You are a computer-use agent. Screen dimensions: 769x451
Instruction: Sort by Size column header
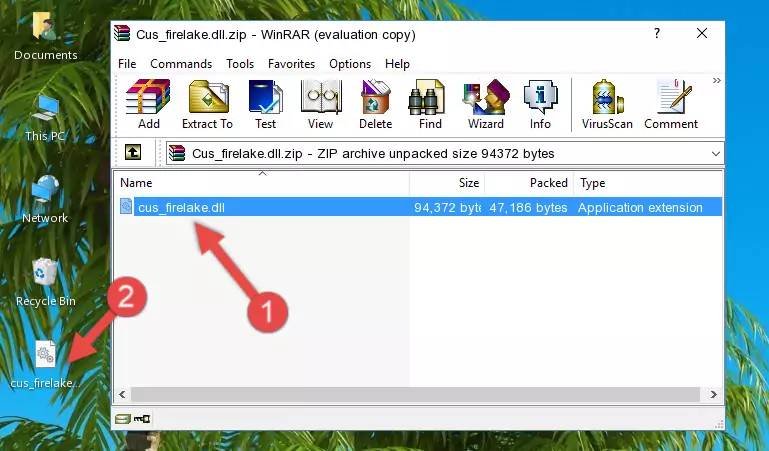(x=447, y=183)
